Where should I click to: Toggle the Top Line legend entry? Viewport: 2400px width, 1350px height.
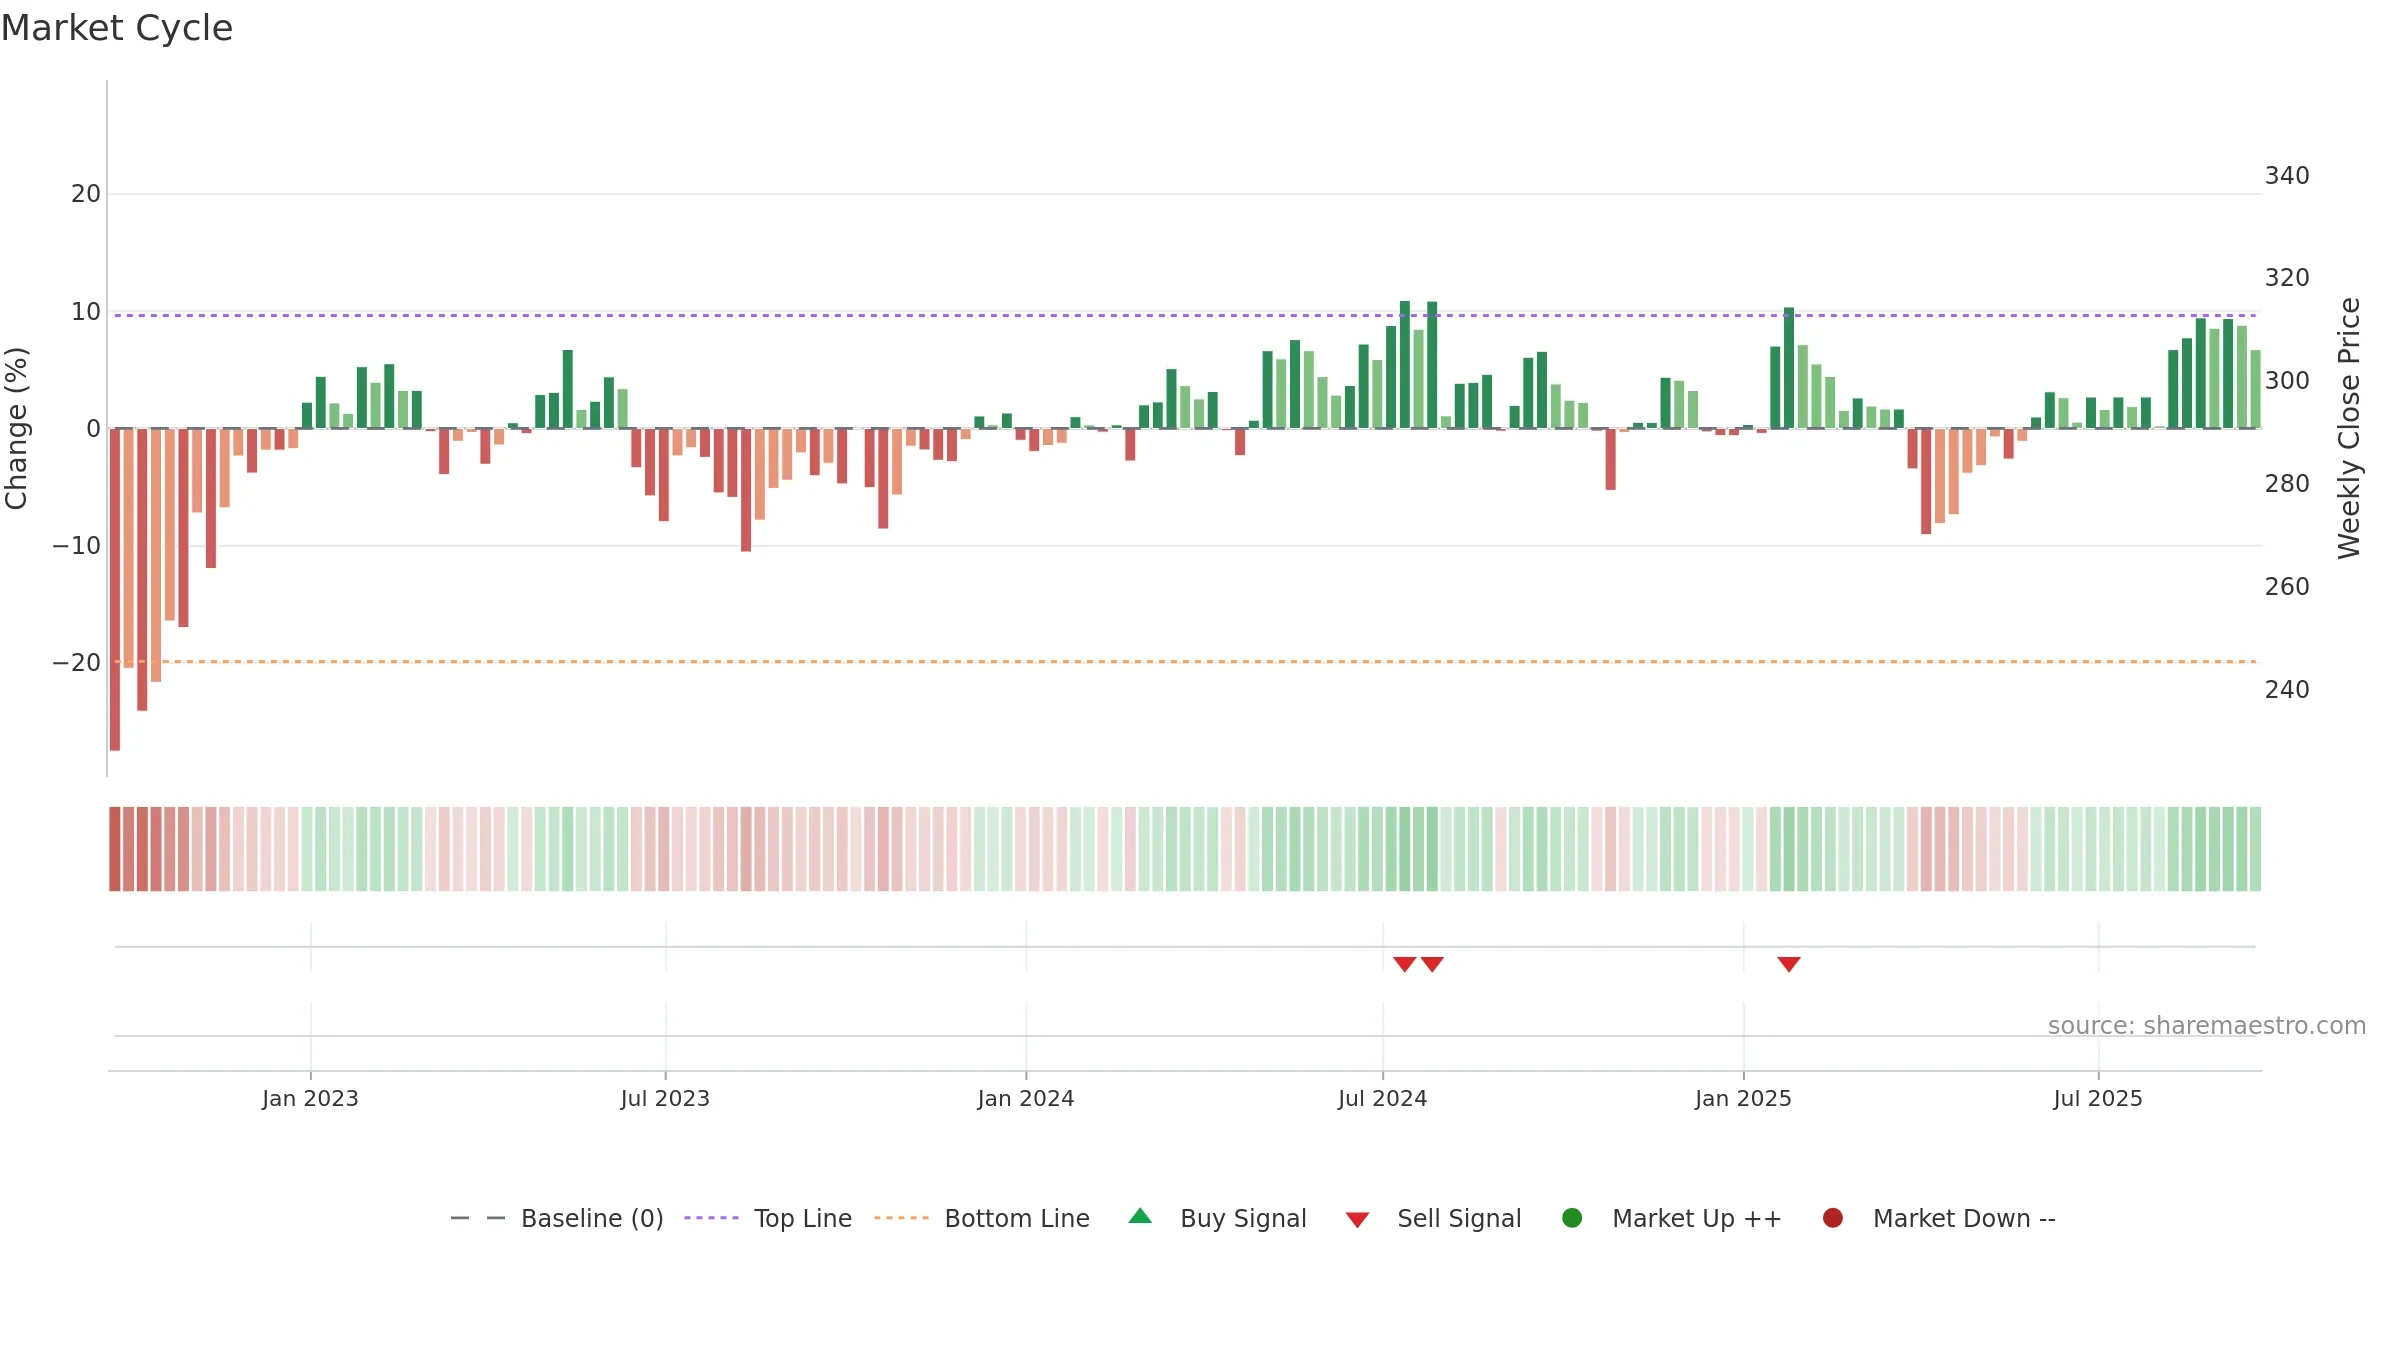[768, 1218]
